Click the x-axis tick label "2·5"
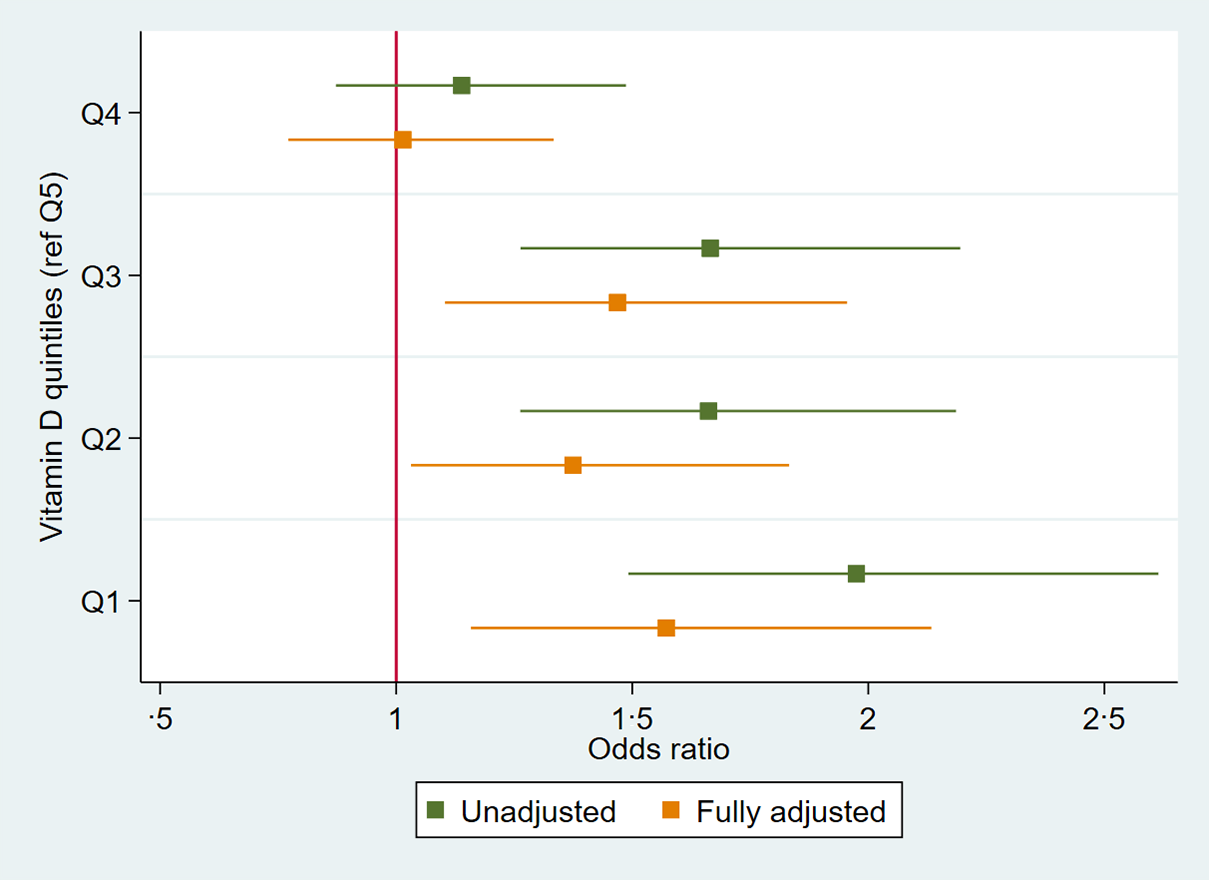Viewport: 1209px width, 880px height. [x=1103, y=719]
